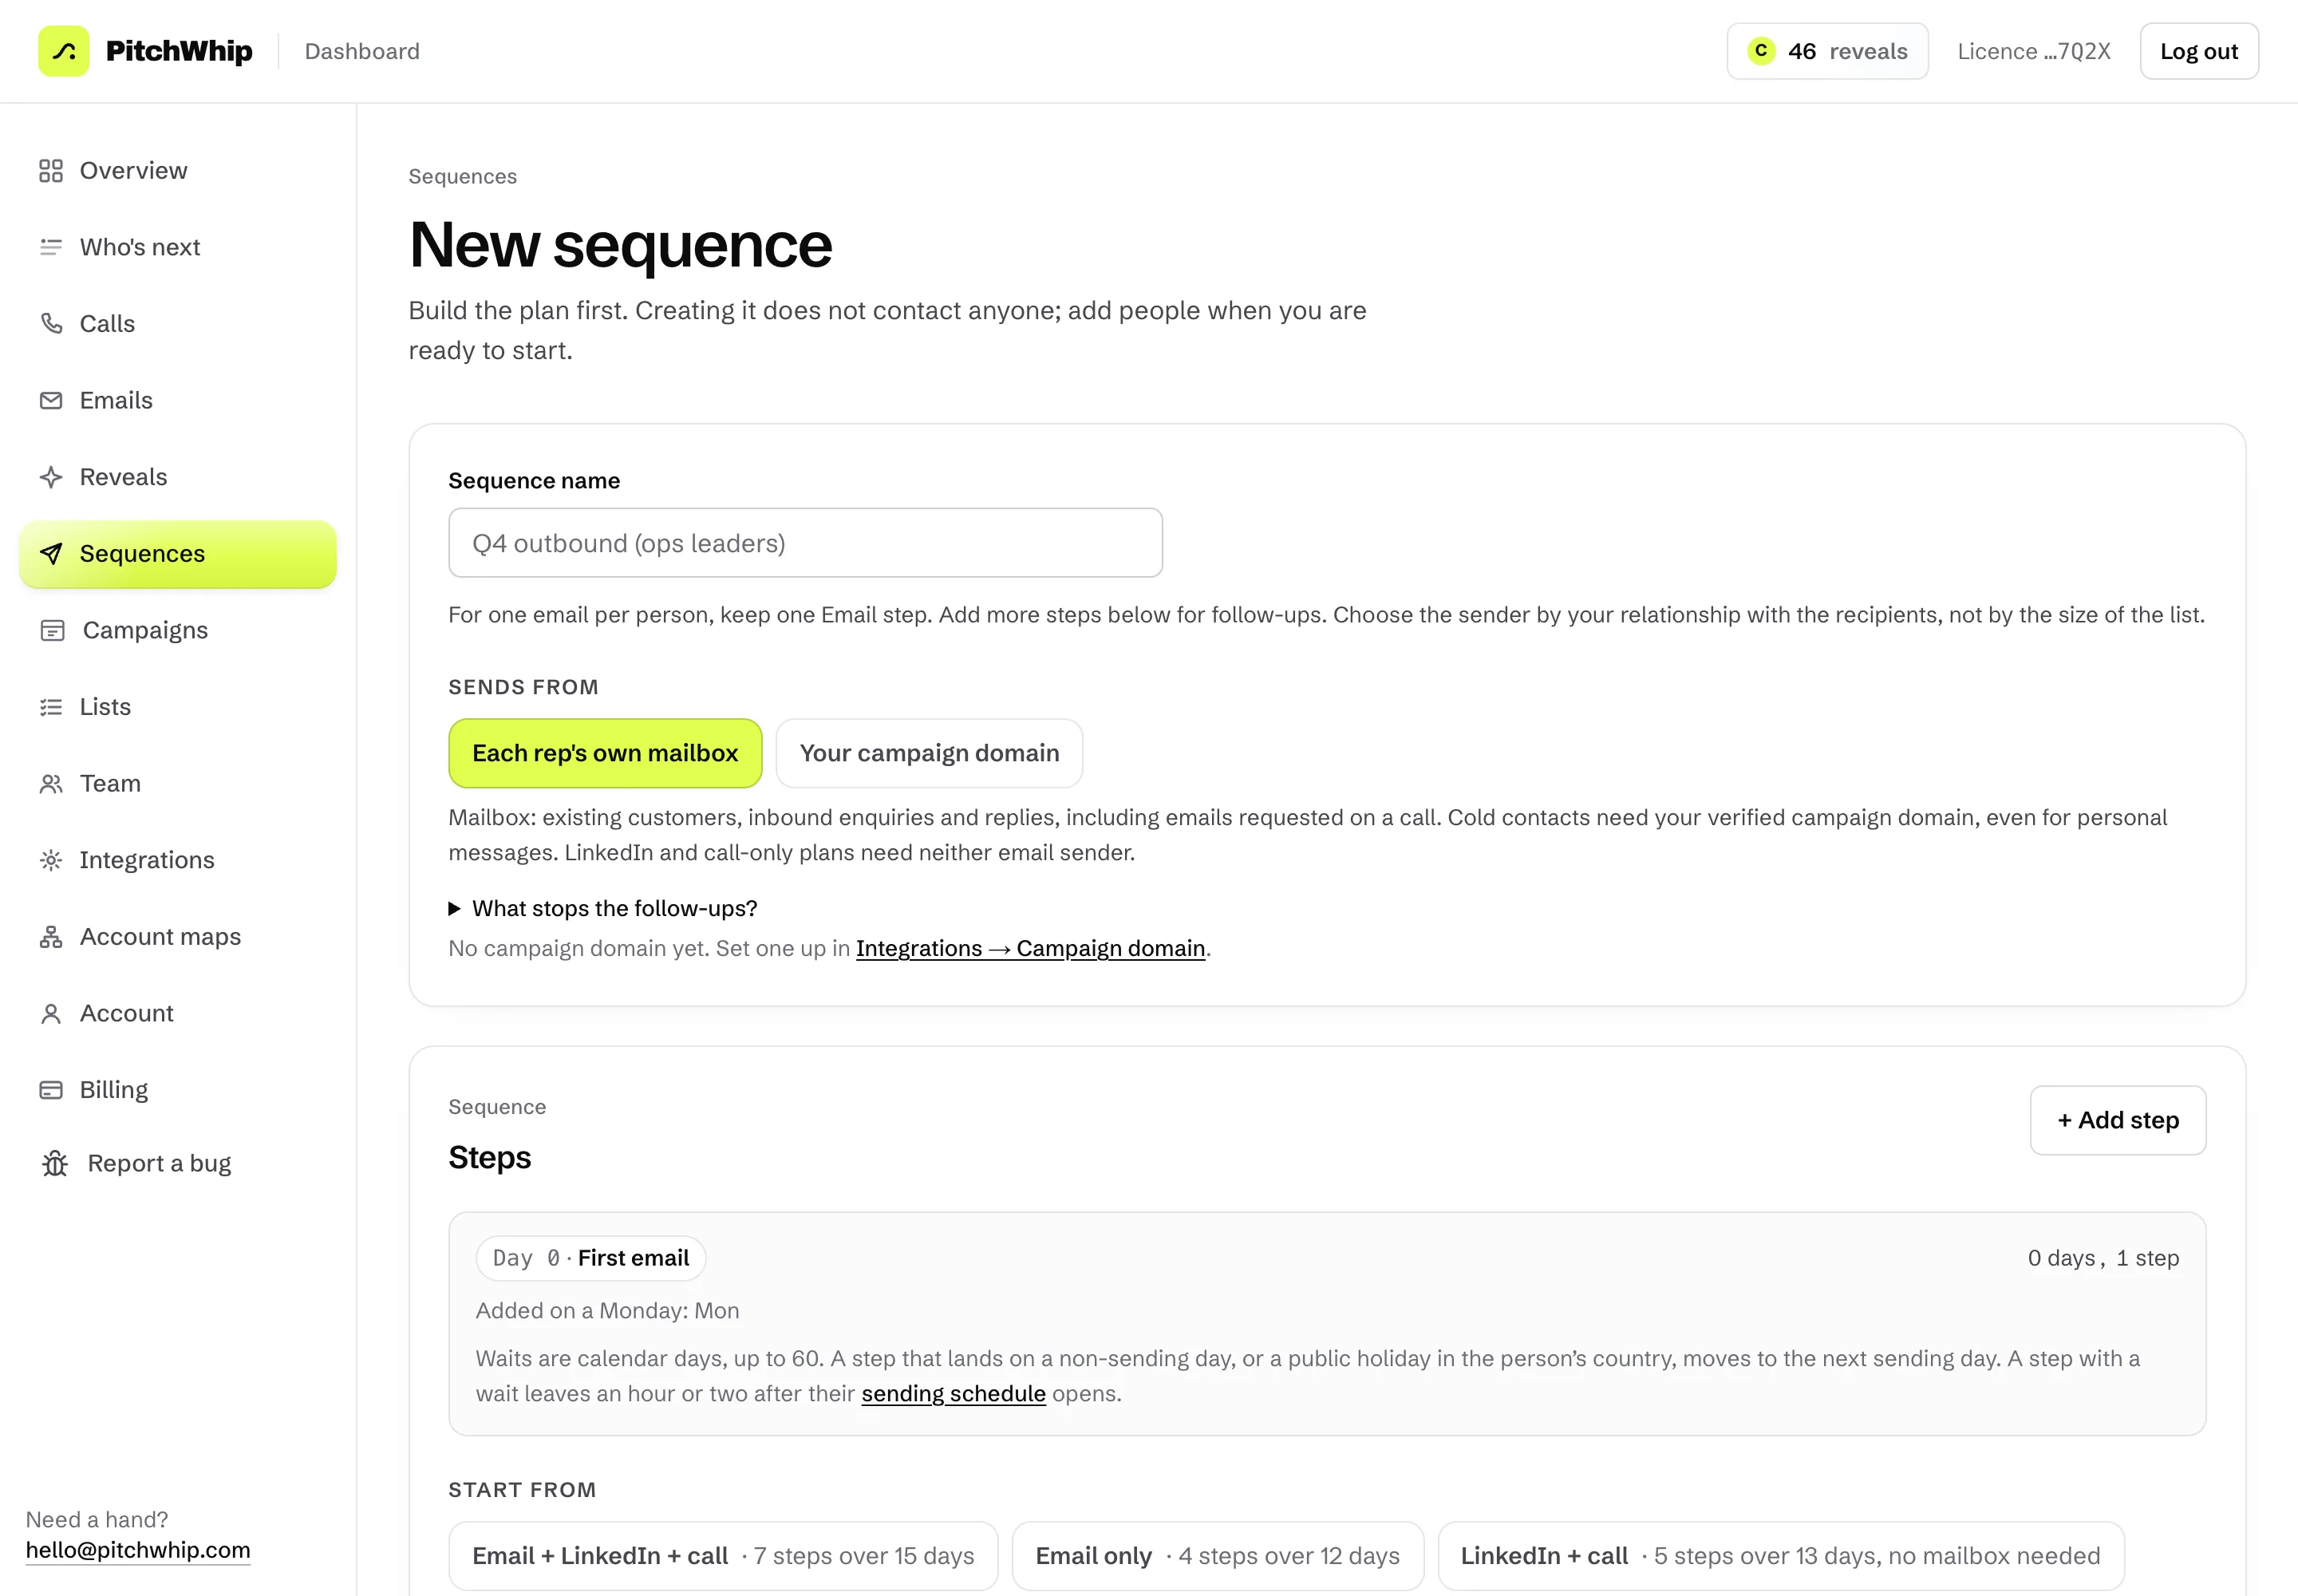Start from the Email only template
Image resolution: width=2298 pixels, height=1596 pixels.
coord(1217,1556)
